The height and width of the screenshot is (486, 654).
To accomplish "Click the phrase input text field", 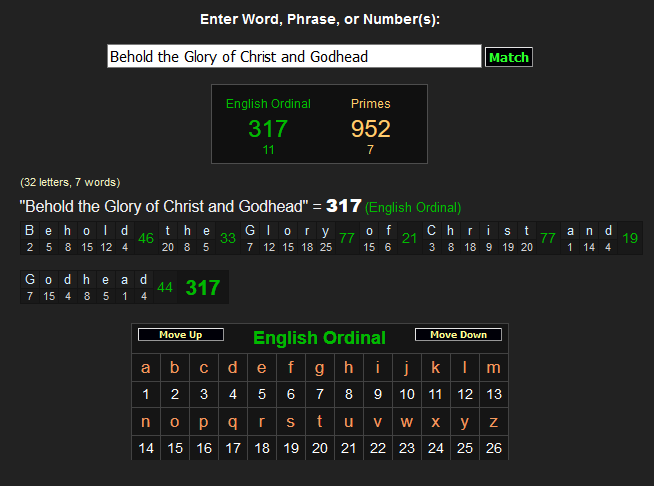I will coord(294,57).
